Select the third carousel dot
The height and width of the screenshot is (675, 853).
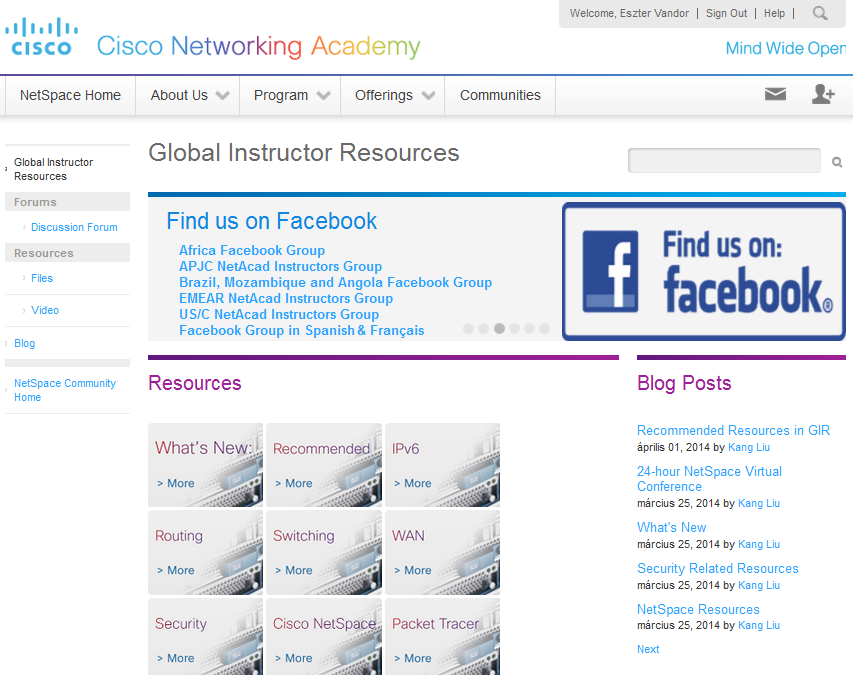point(499,329)
